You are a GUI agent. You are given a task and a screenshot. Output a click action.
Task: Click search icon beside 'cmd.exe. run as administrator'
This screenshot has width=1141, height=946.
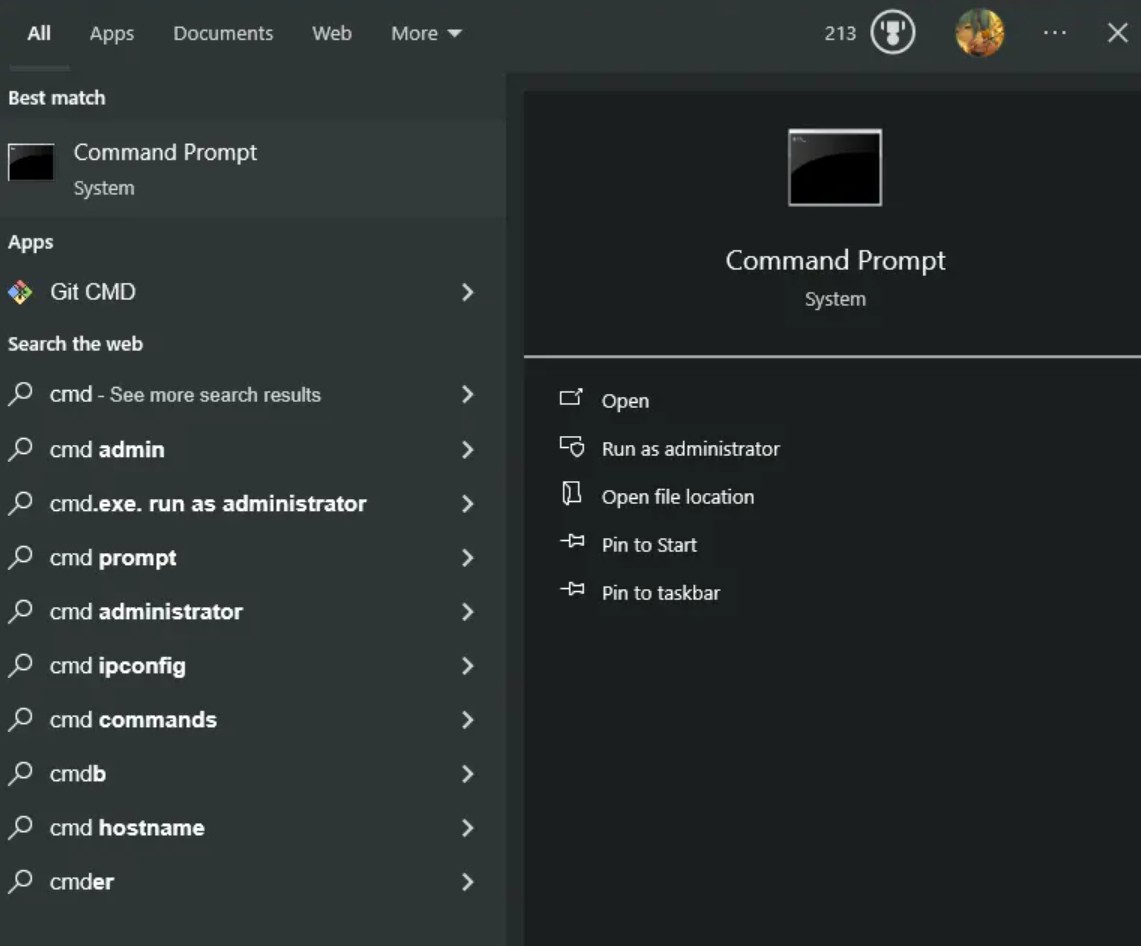(20, 503)
